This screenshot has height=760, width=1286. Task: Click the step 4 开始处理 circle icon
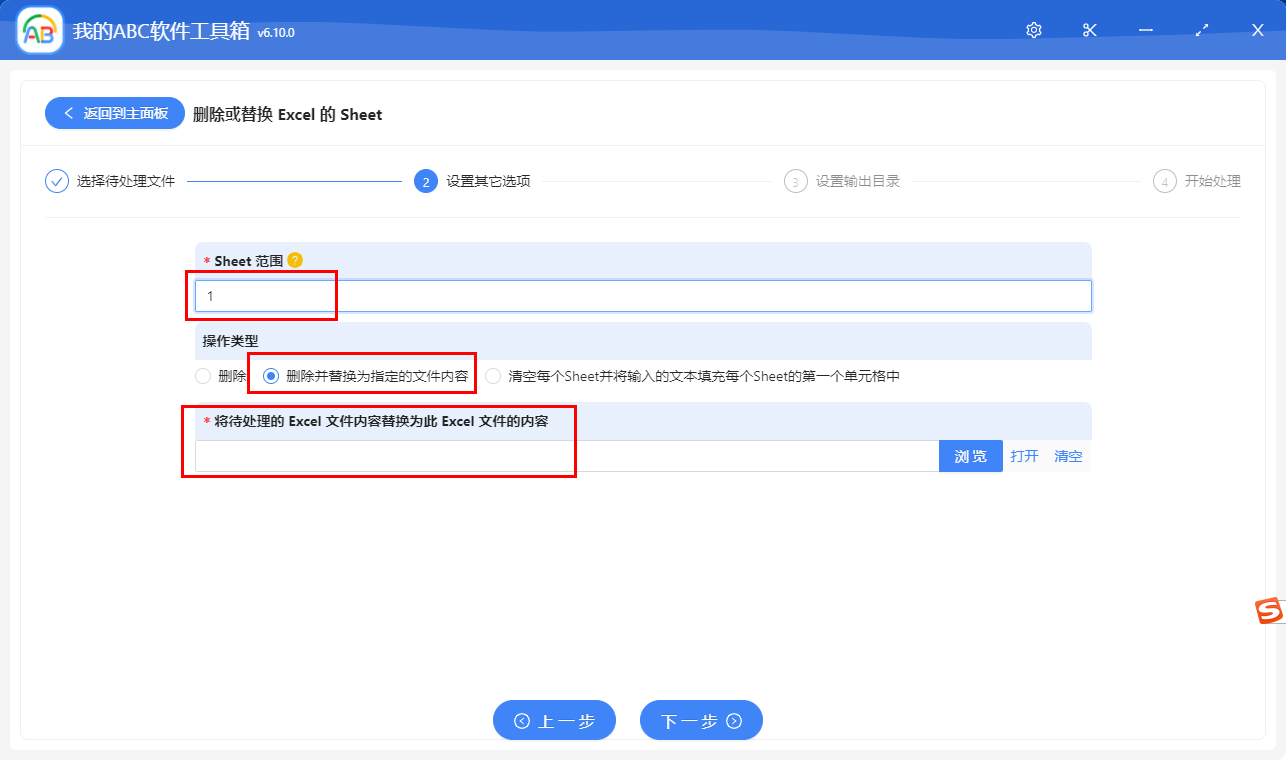tap(1164, 181)
